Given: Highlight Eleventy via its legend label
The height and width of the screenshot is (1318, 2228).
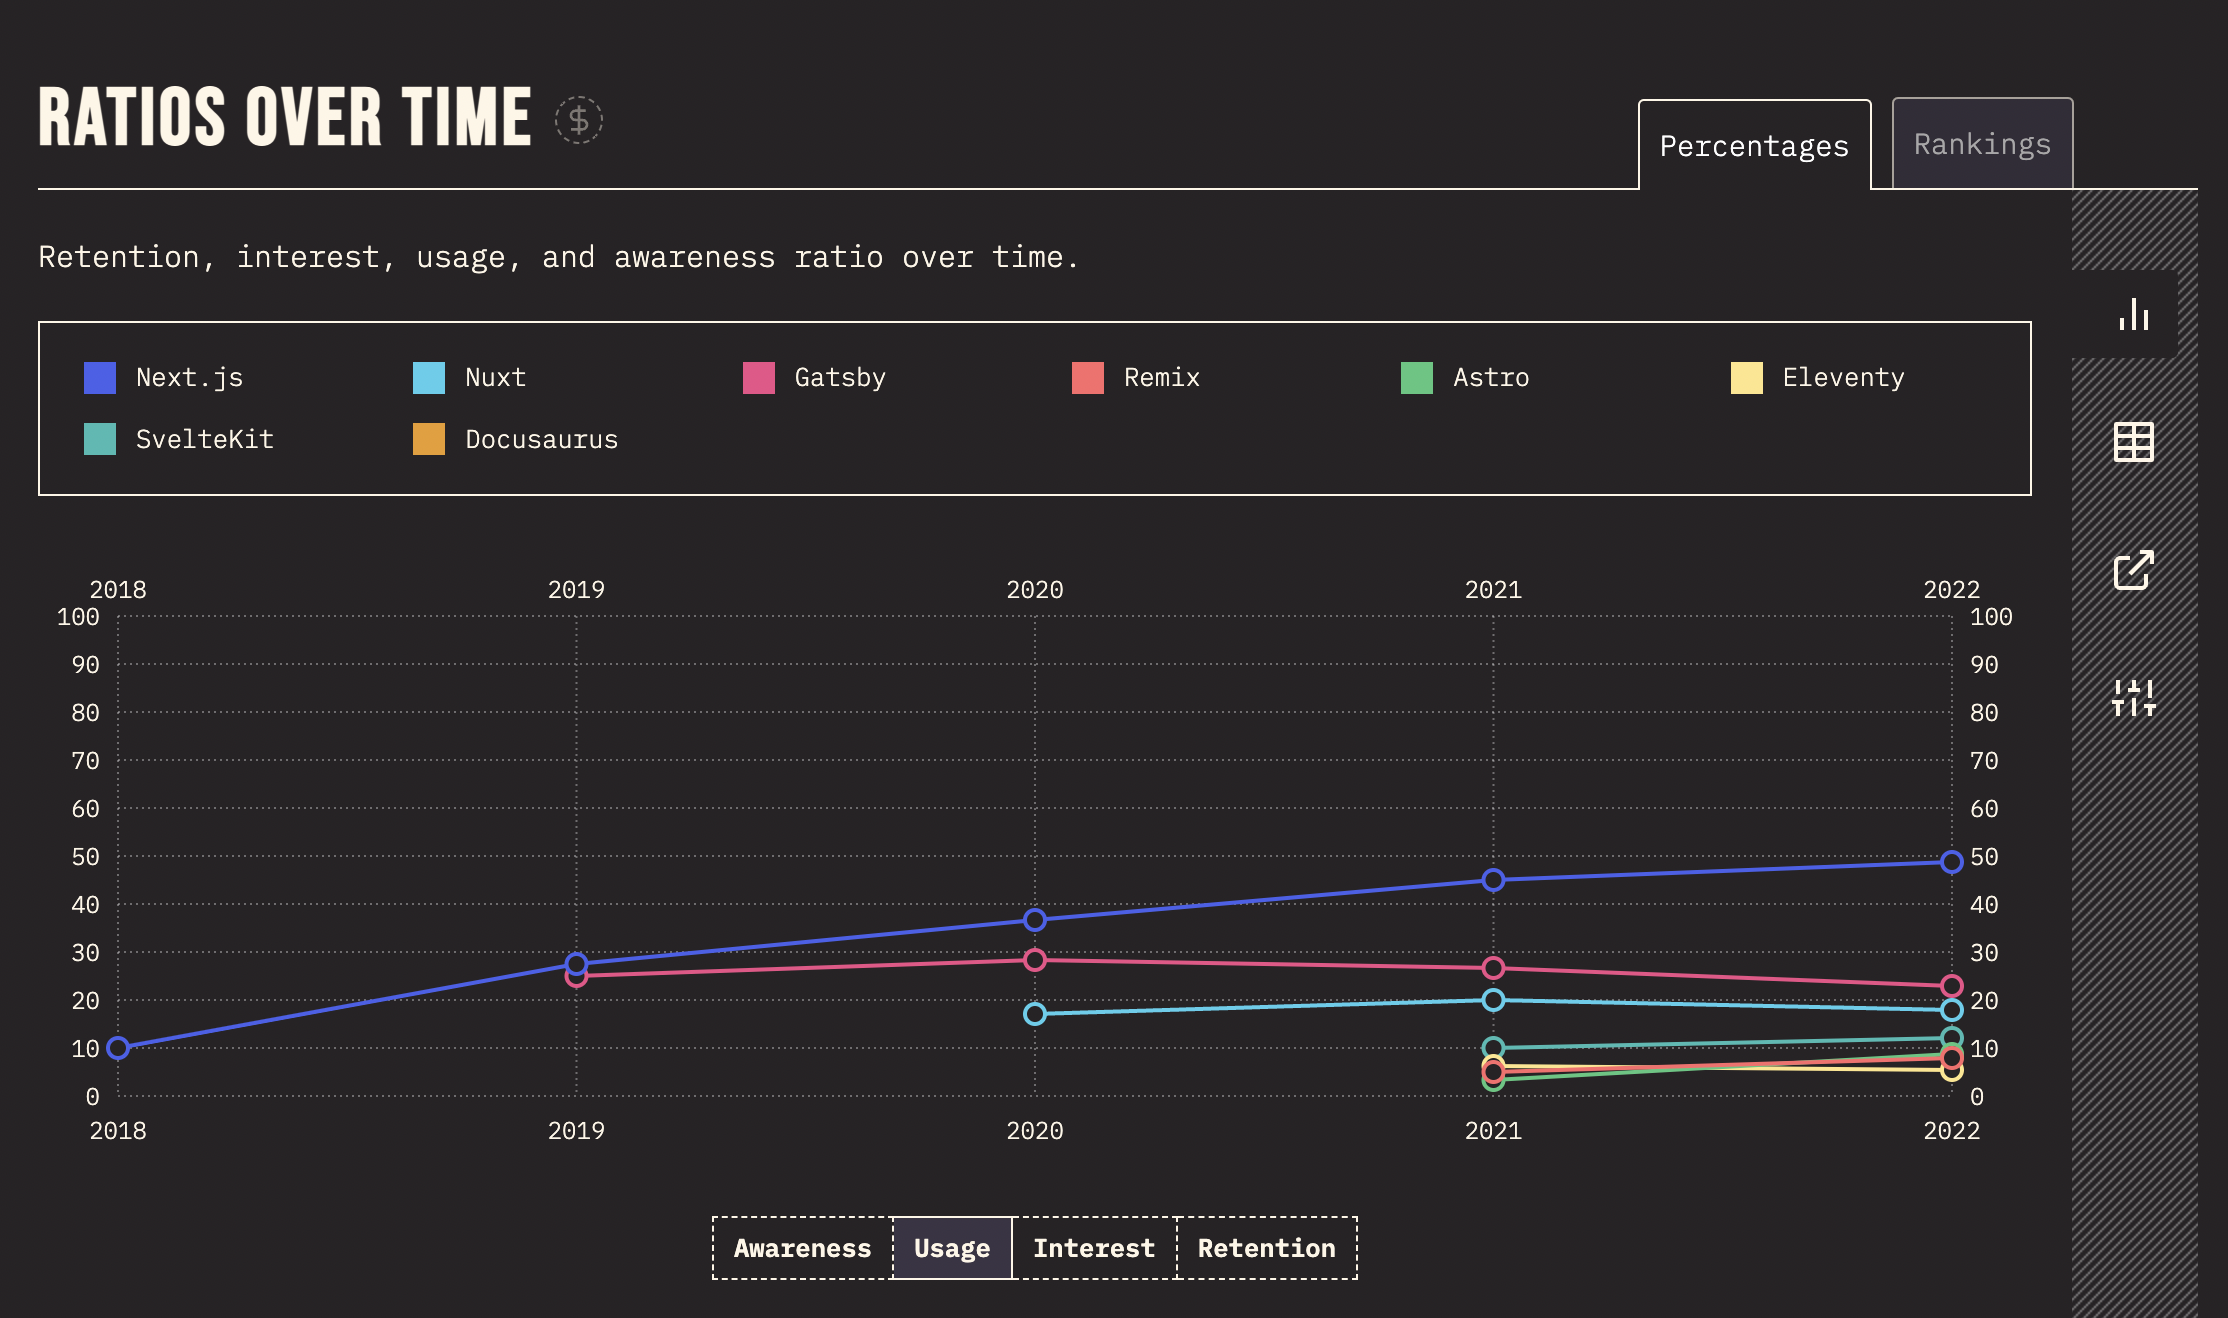Looking at the screenshot, I should tap(1844, 378).
